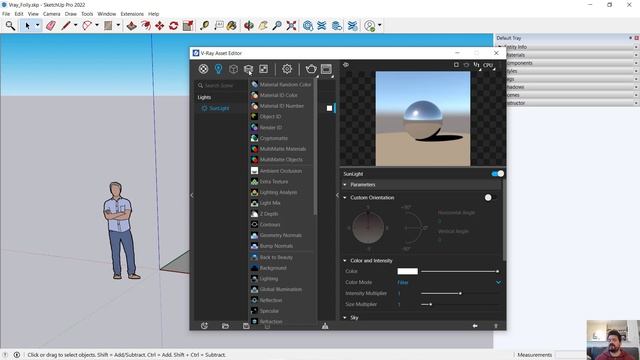Open the Materials category in the V-Ray Asset Editor
Screen dimensions: 640x360
(x=203, y=69)
